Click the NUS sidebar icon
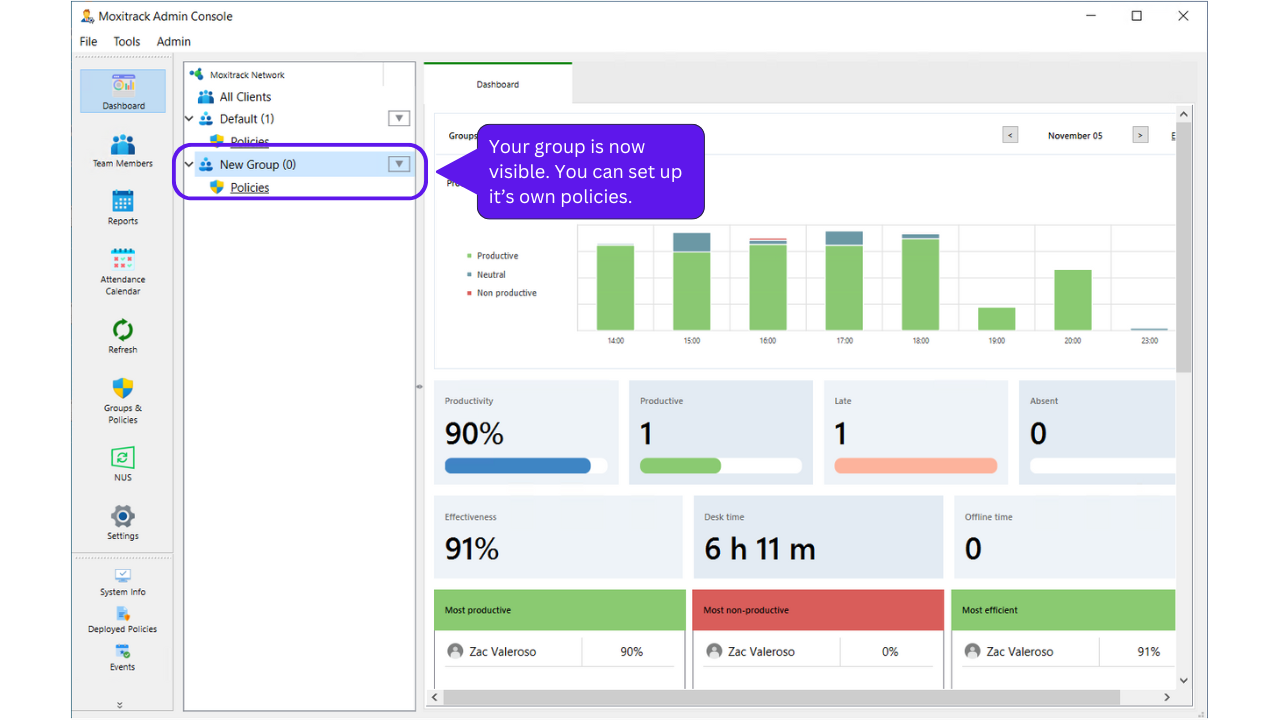Screen dimensions: 1280x720 coord(123,460)
